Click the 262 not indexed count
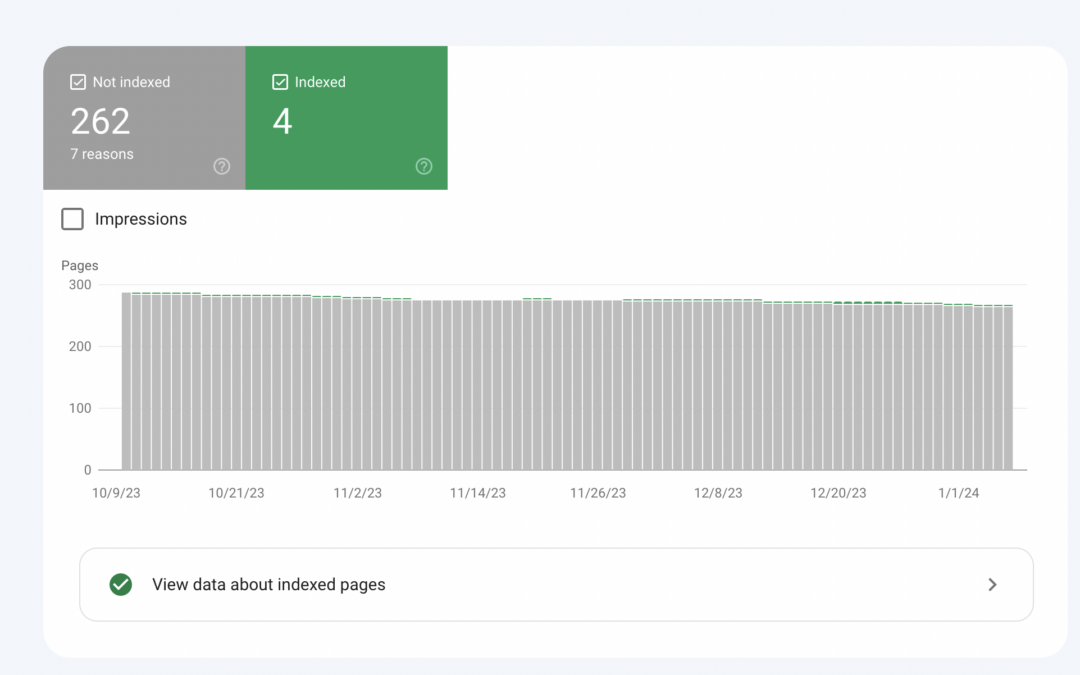Viewport: 1080px width, 675px height. 100,122
